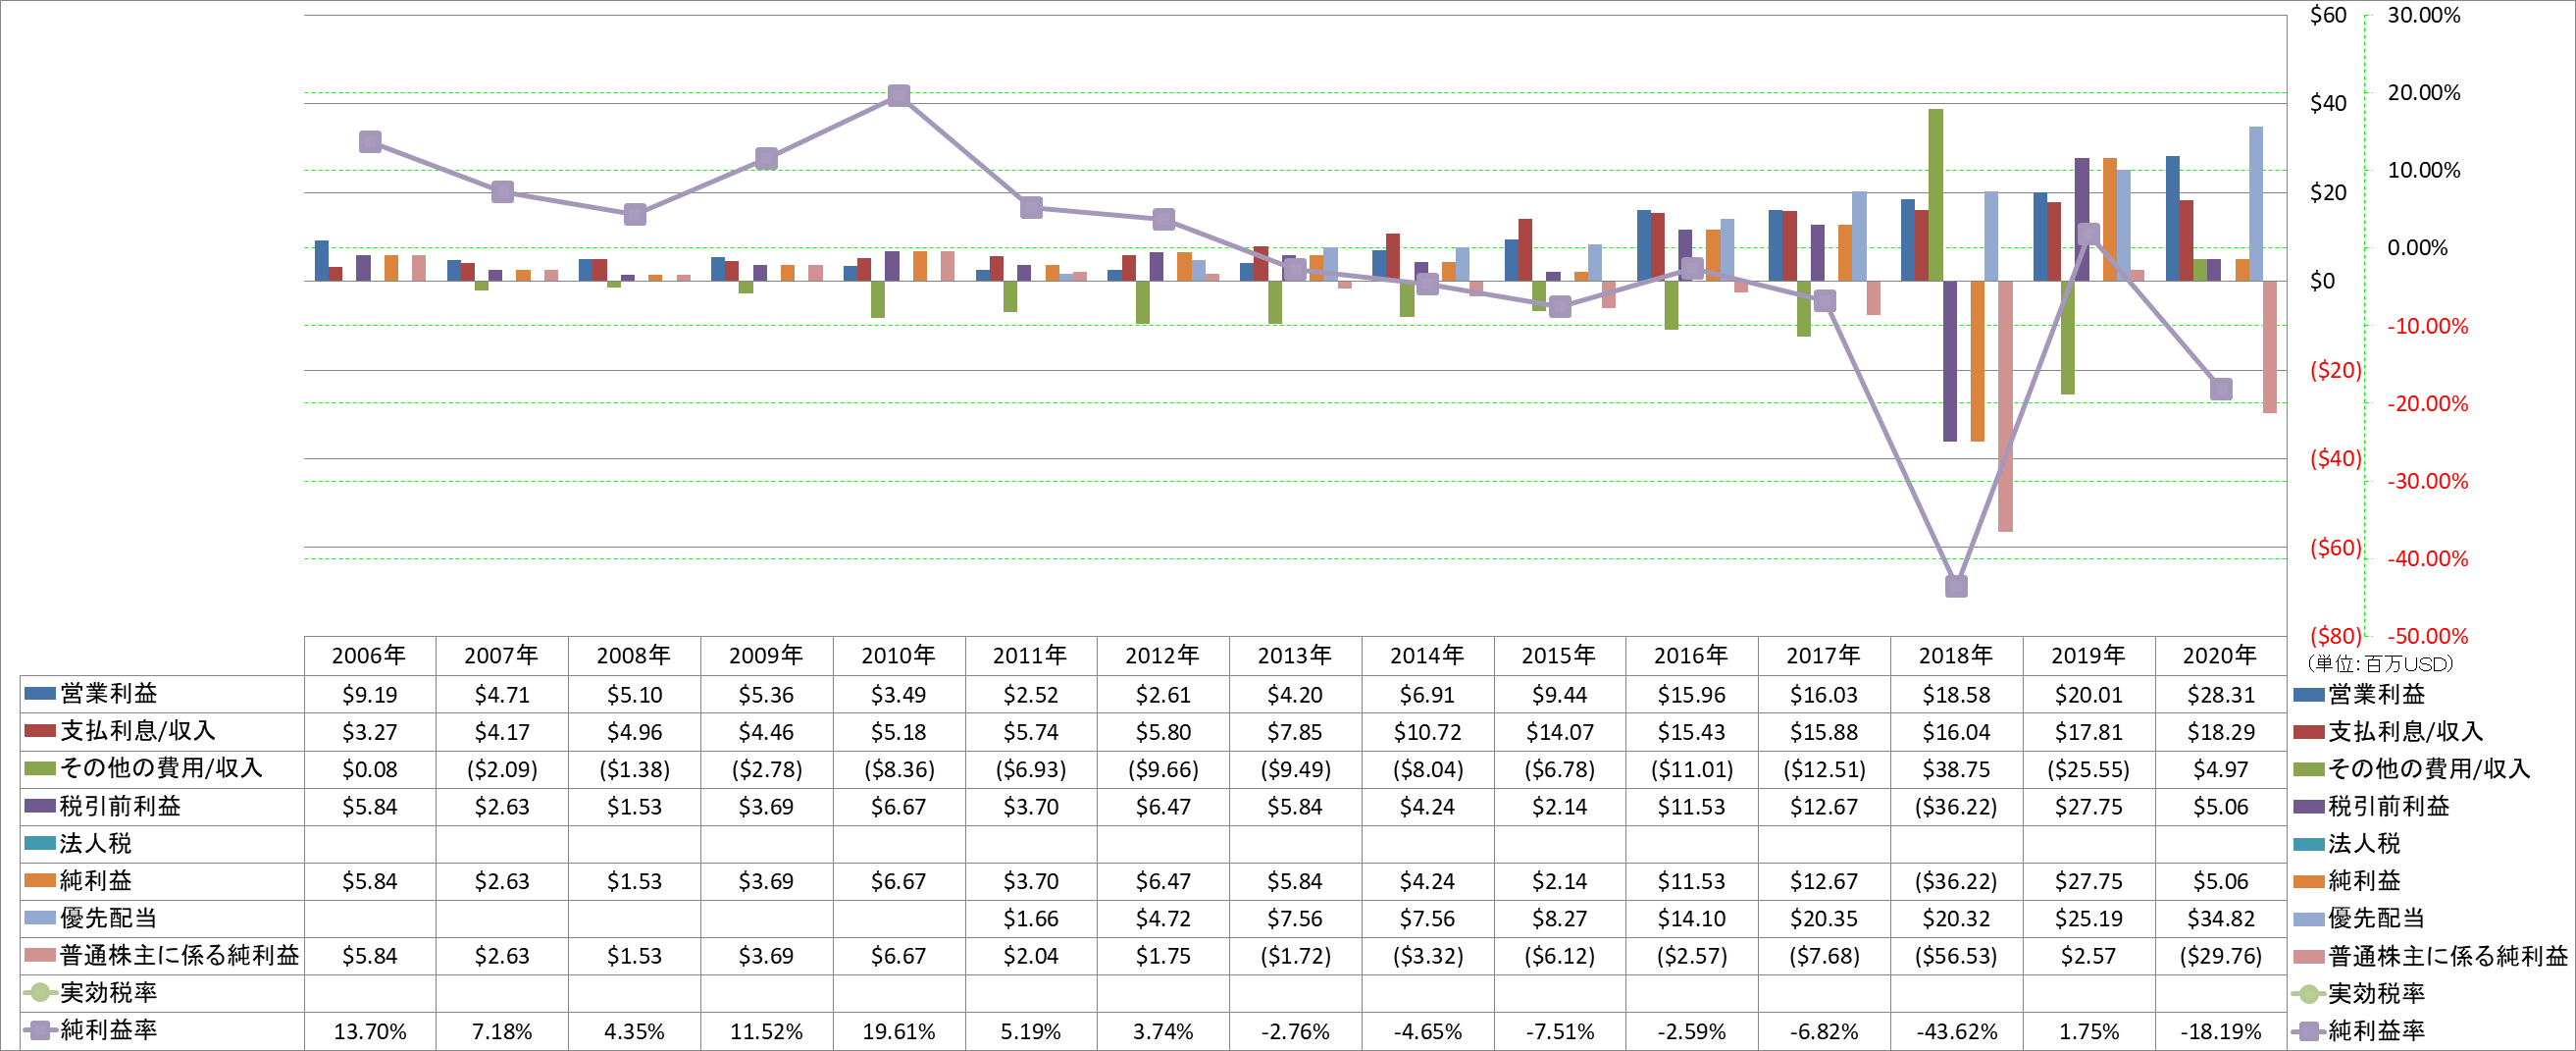The height and width of the screenshot is (1051, 2576).
Task: Click 純利益率 value -43.62%
Action: (1956, 1031)
